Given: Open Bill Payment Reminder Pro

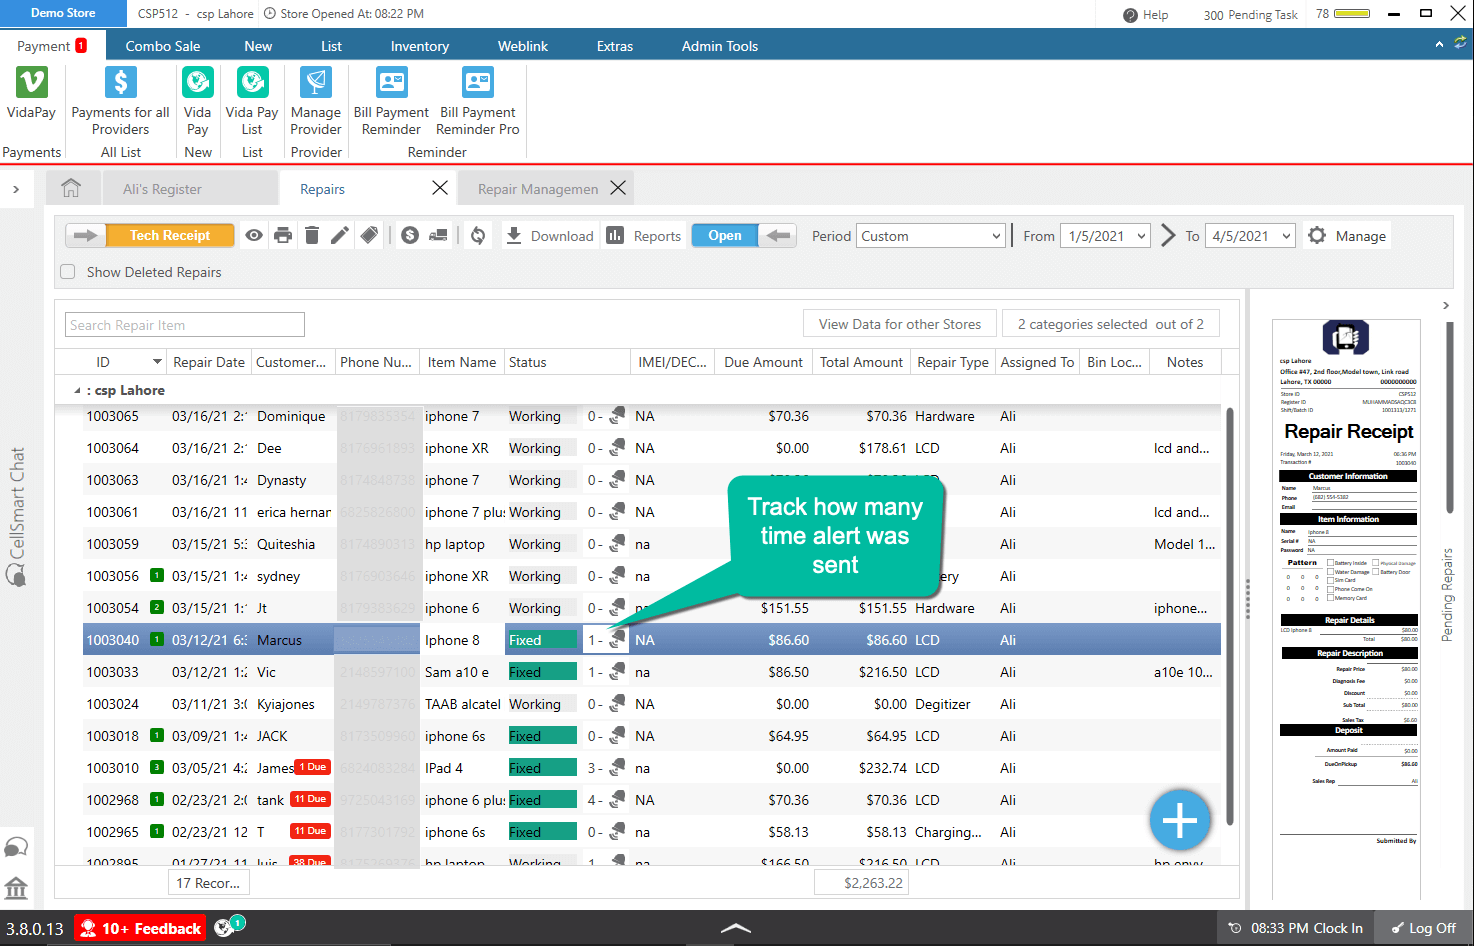Looking at the screenshot, I should 477,102.
